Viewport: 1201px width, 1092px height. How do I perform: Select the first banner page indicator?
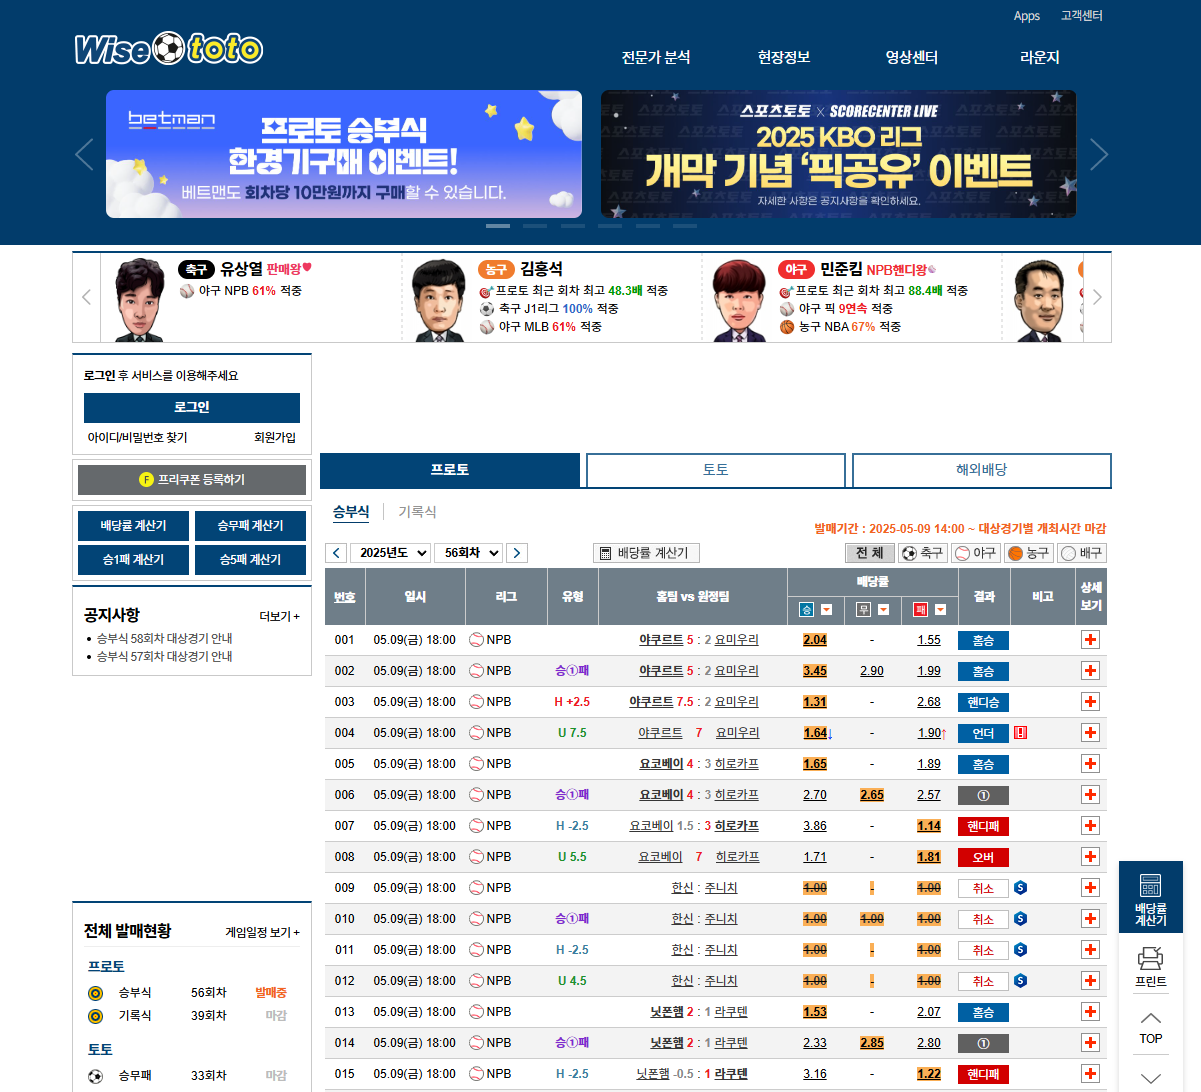(x=498, y=226)
